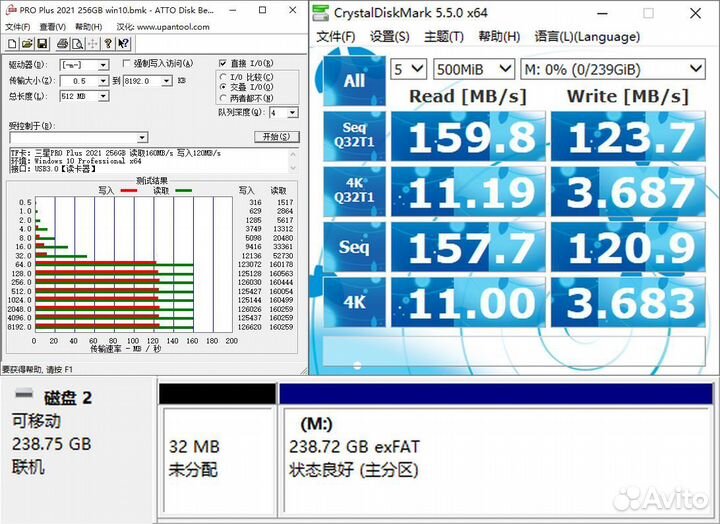The image size is (720, 524).
Task: Open the test count dropdown showing 5
Action: 409,69
